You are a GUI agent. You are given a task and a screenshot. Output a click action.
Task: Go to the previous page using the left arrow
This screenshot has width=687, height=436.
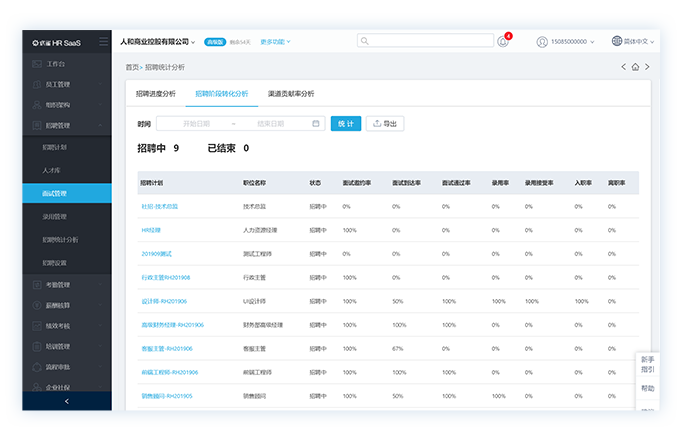[623, 67]
